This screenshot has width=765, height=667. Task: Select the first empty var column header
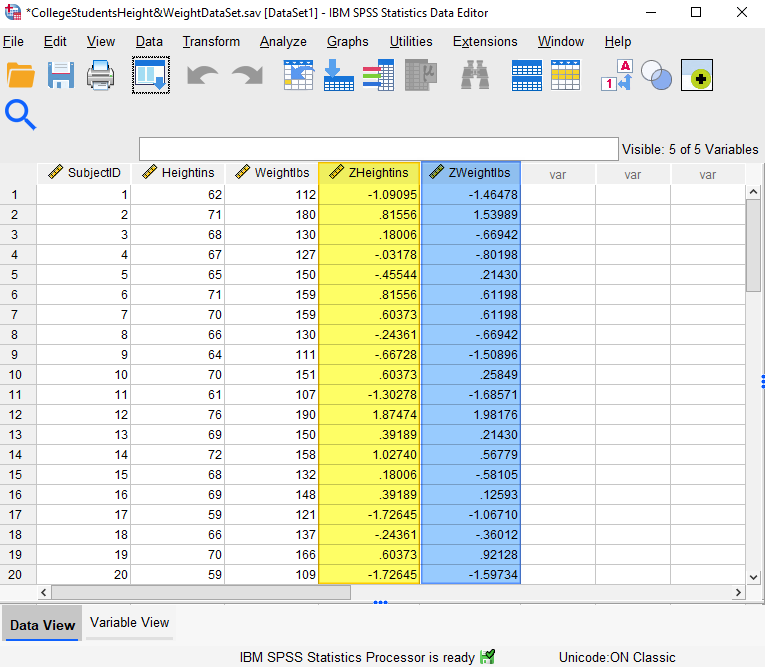[558, 174]
